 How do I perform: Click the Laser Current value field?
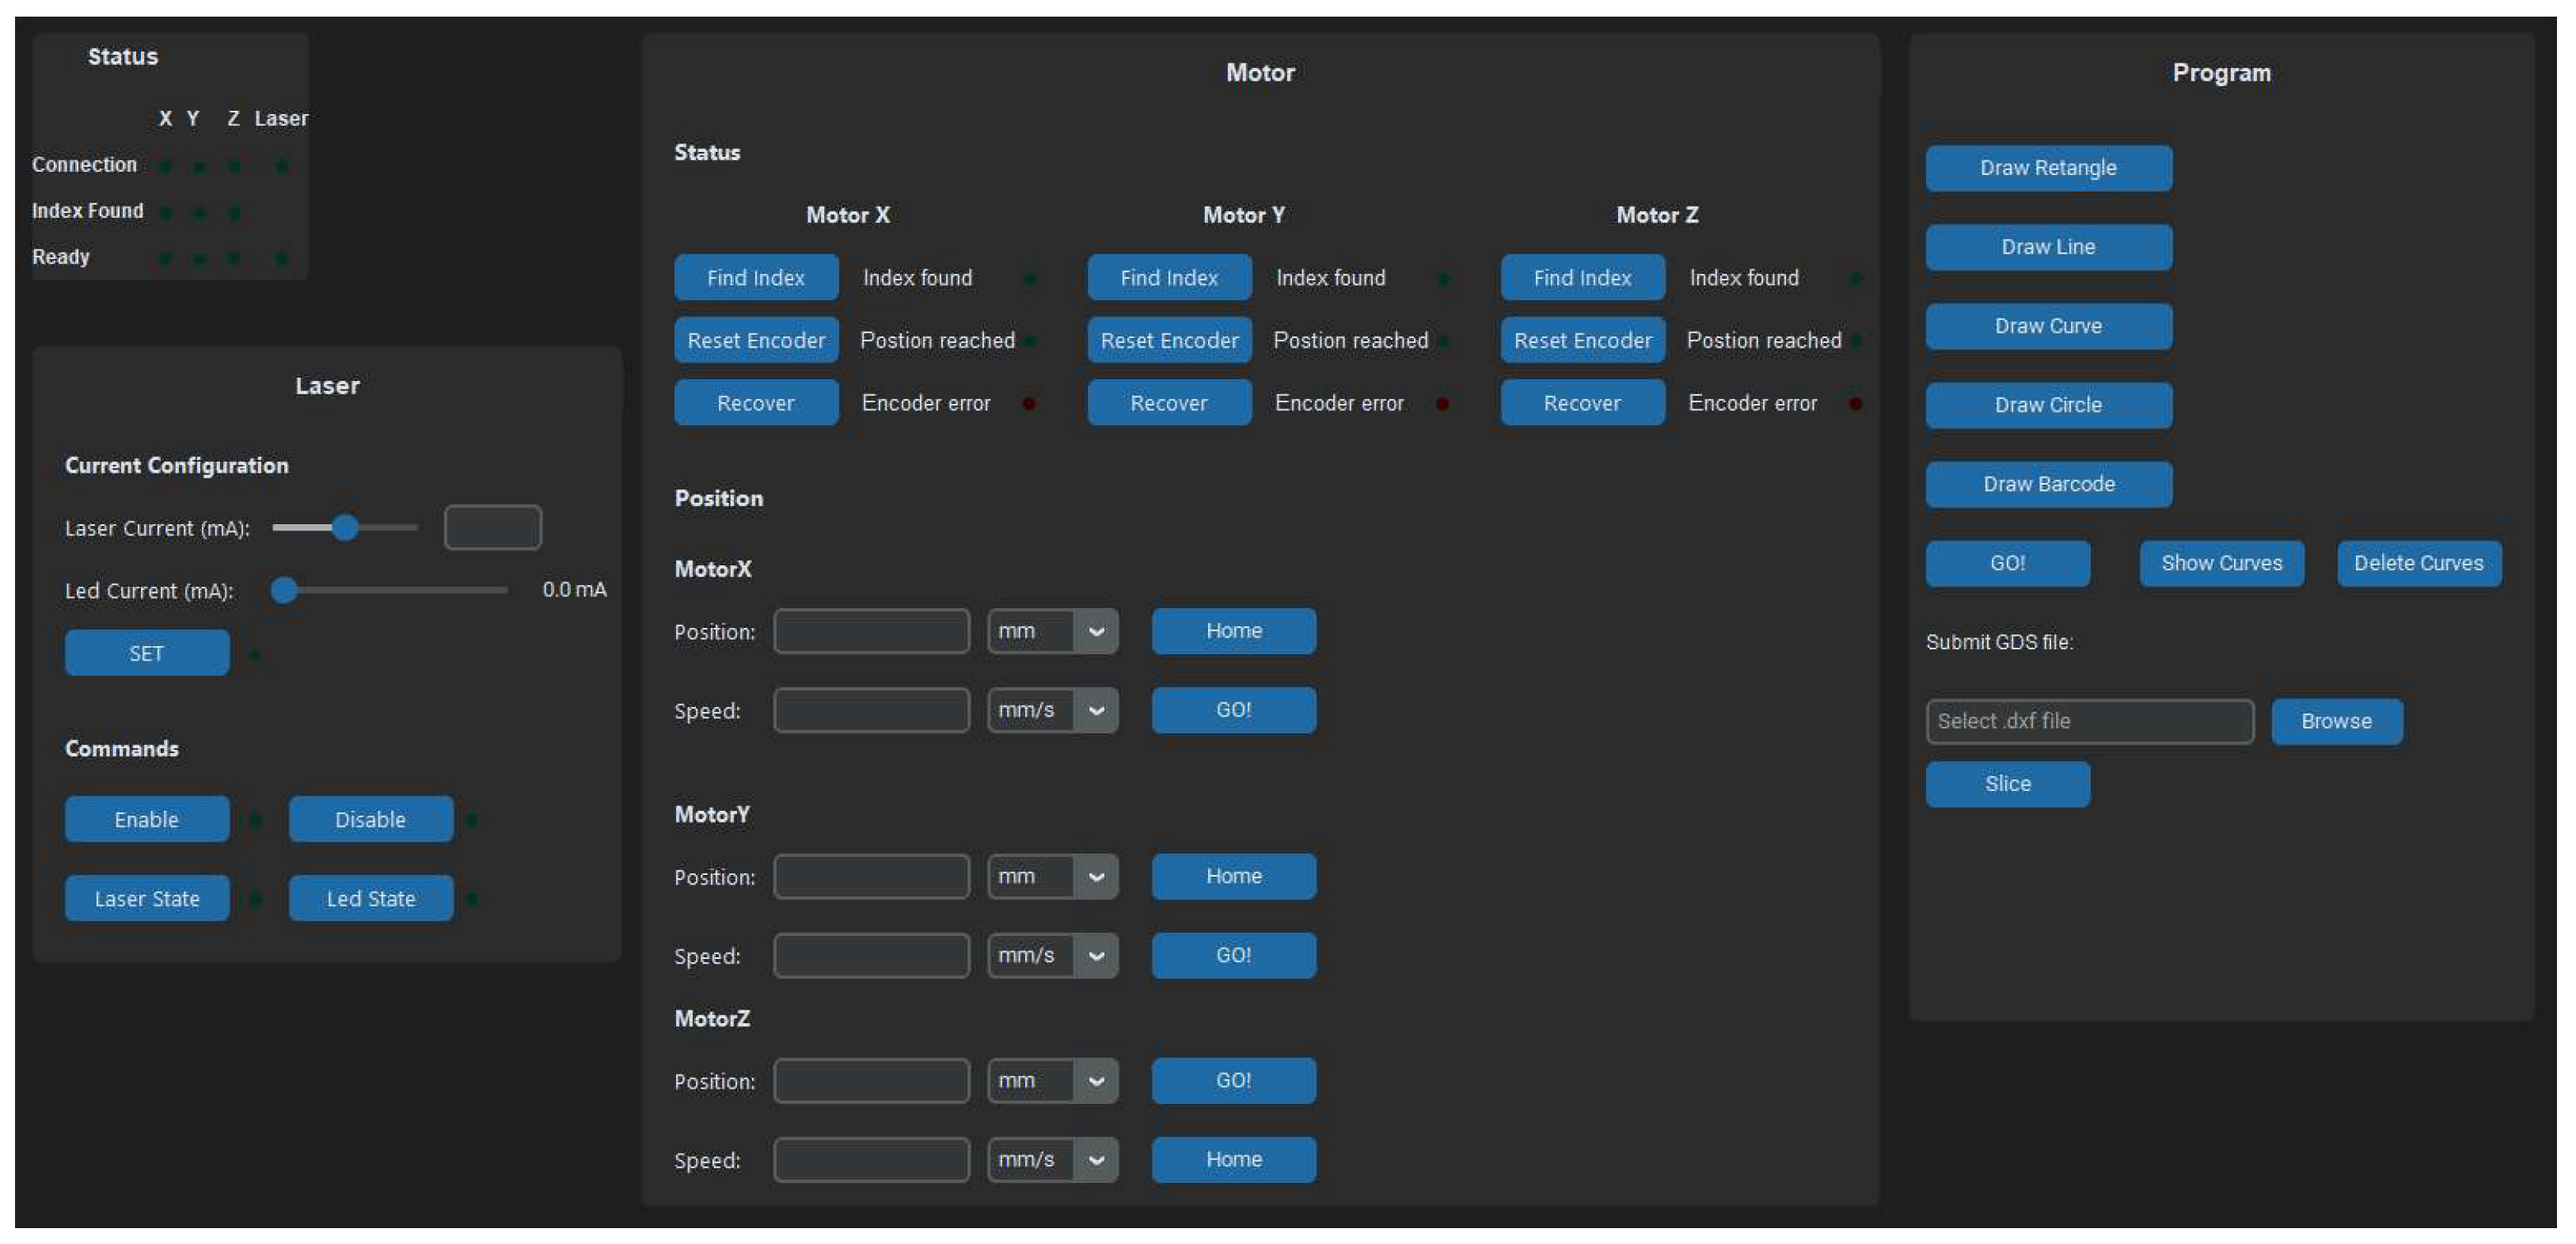[x=493, y=527]
